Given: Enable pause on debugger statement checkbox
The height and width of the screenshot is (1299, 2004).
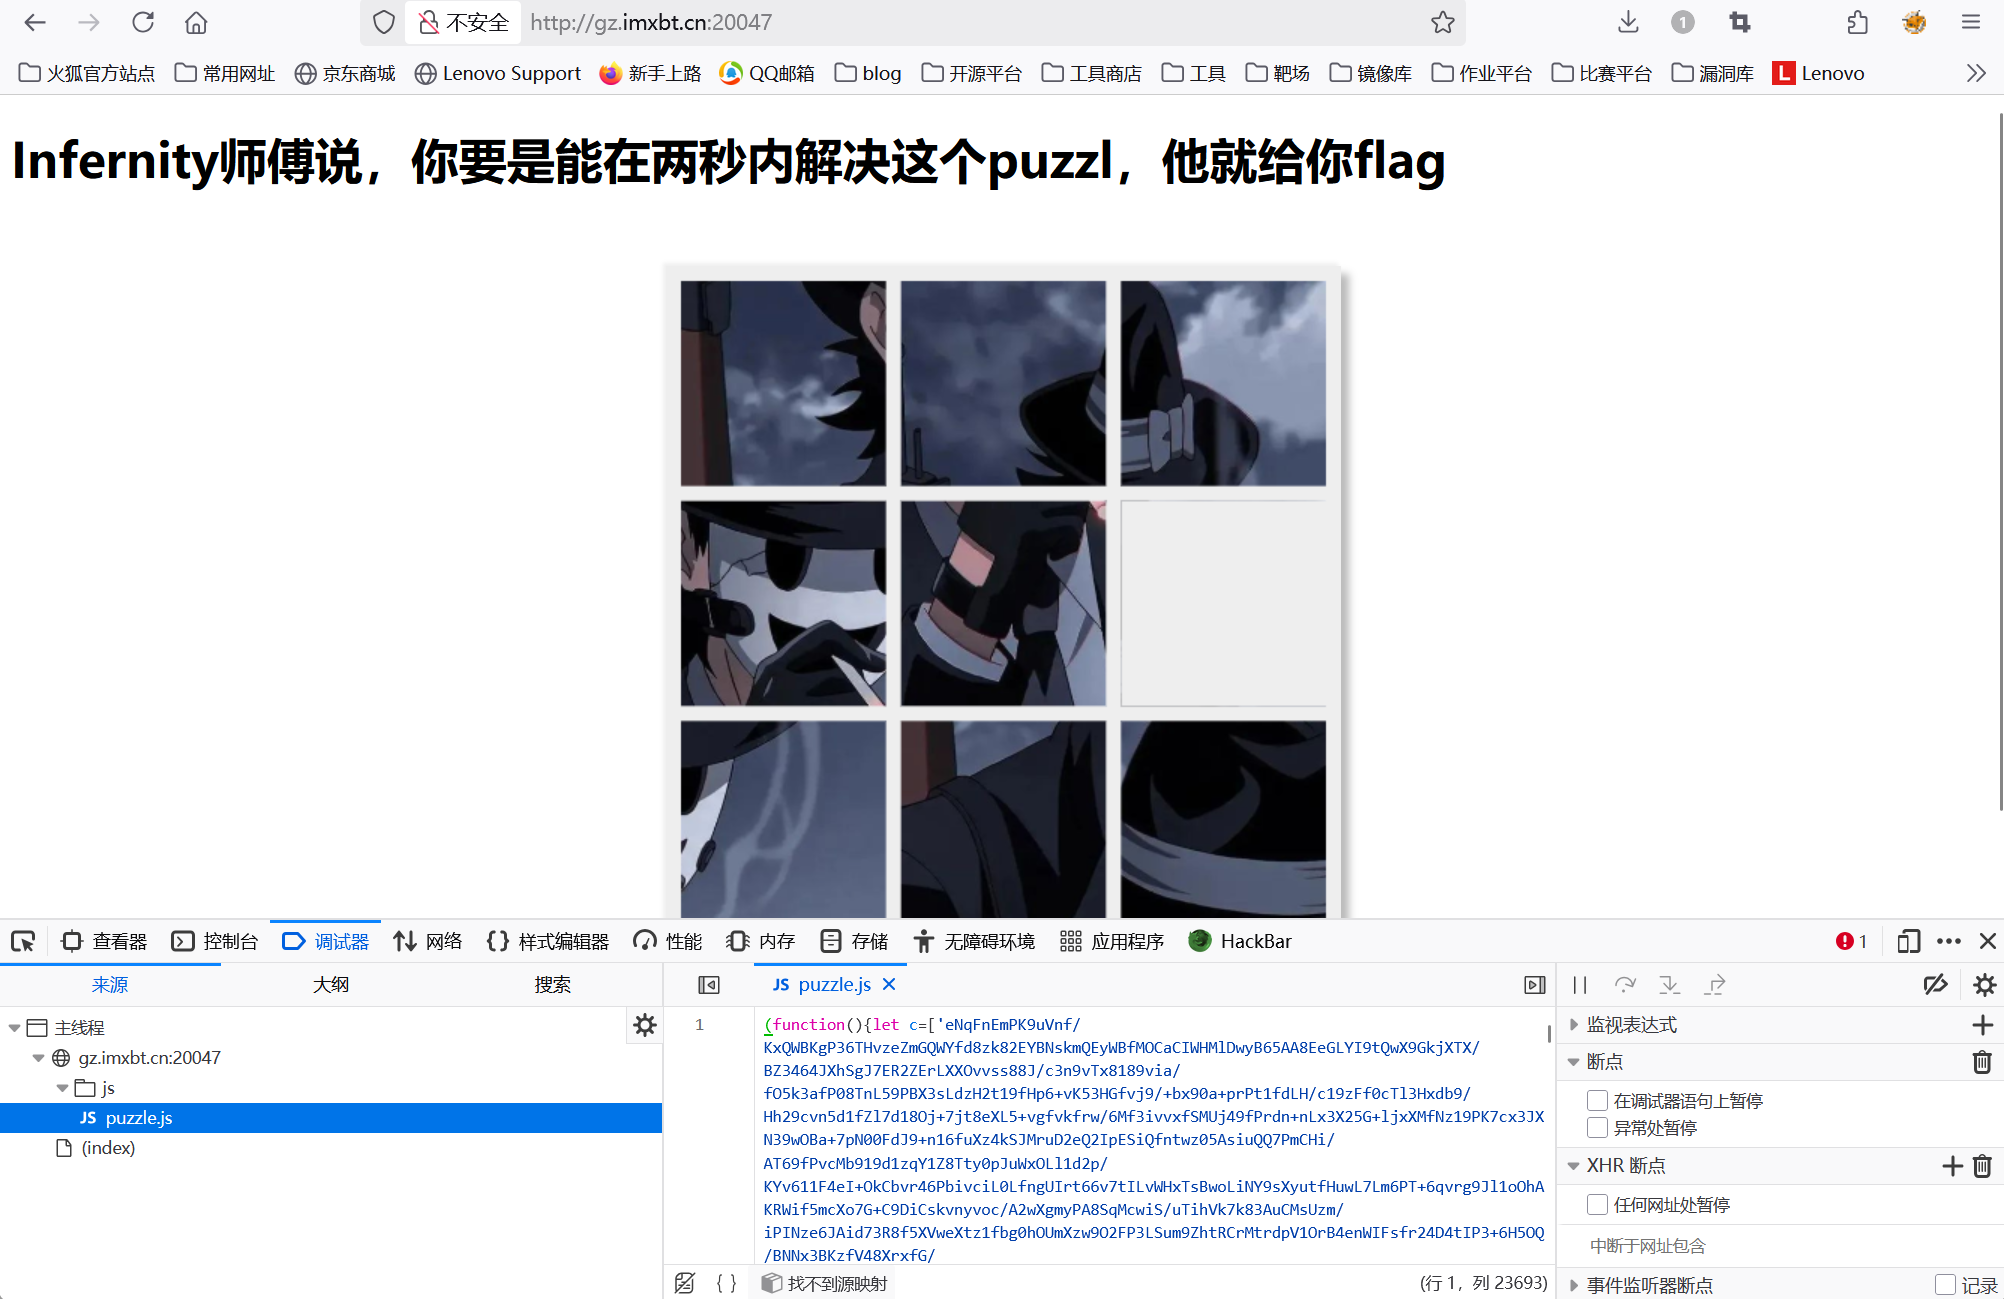Looking at the screenshot, I should 1597,1100.
